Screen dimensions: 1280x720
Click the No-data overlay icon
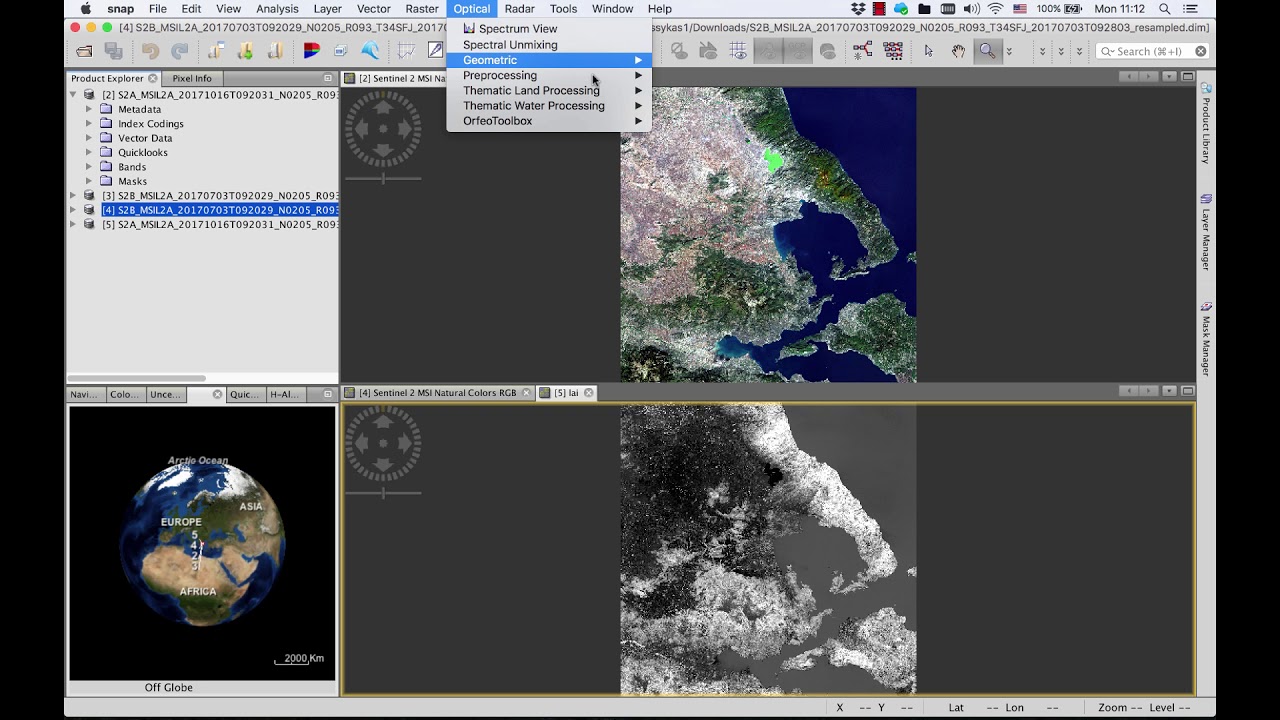point(678,51)
